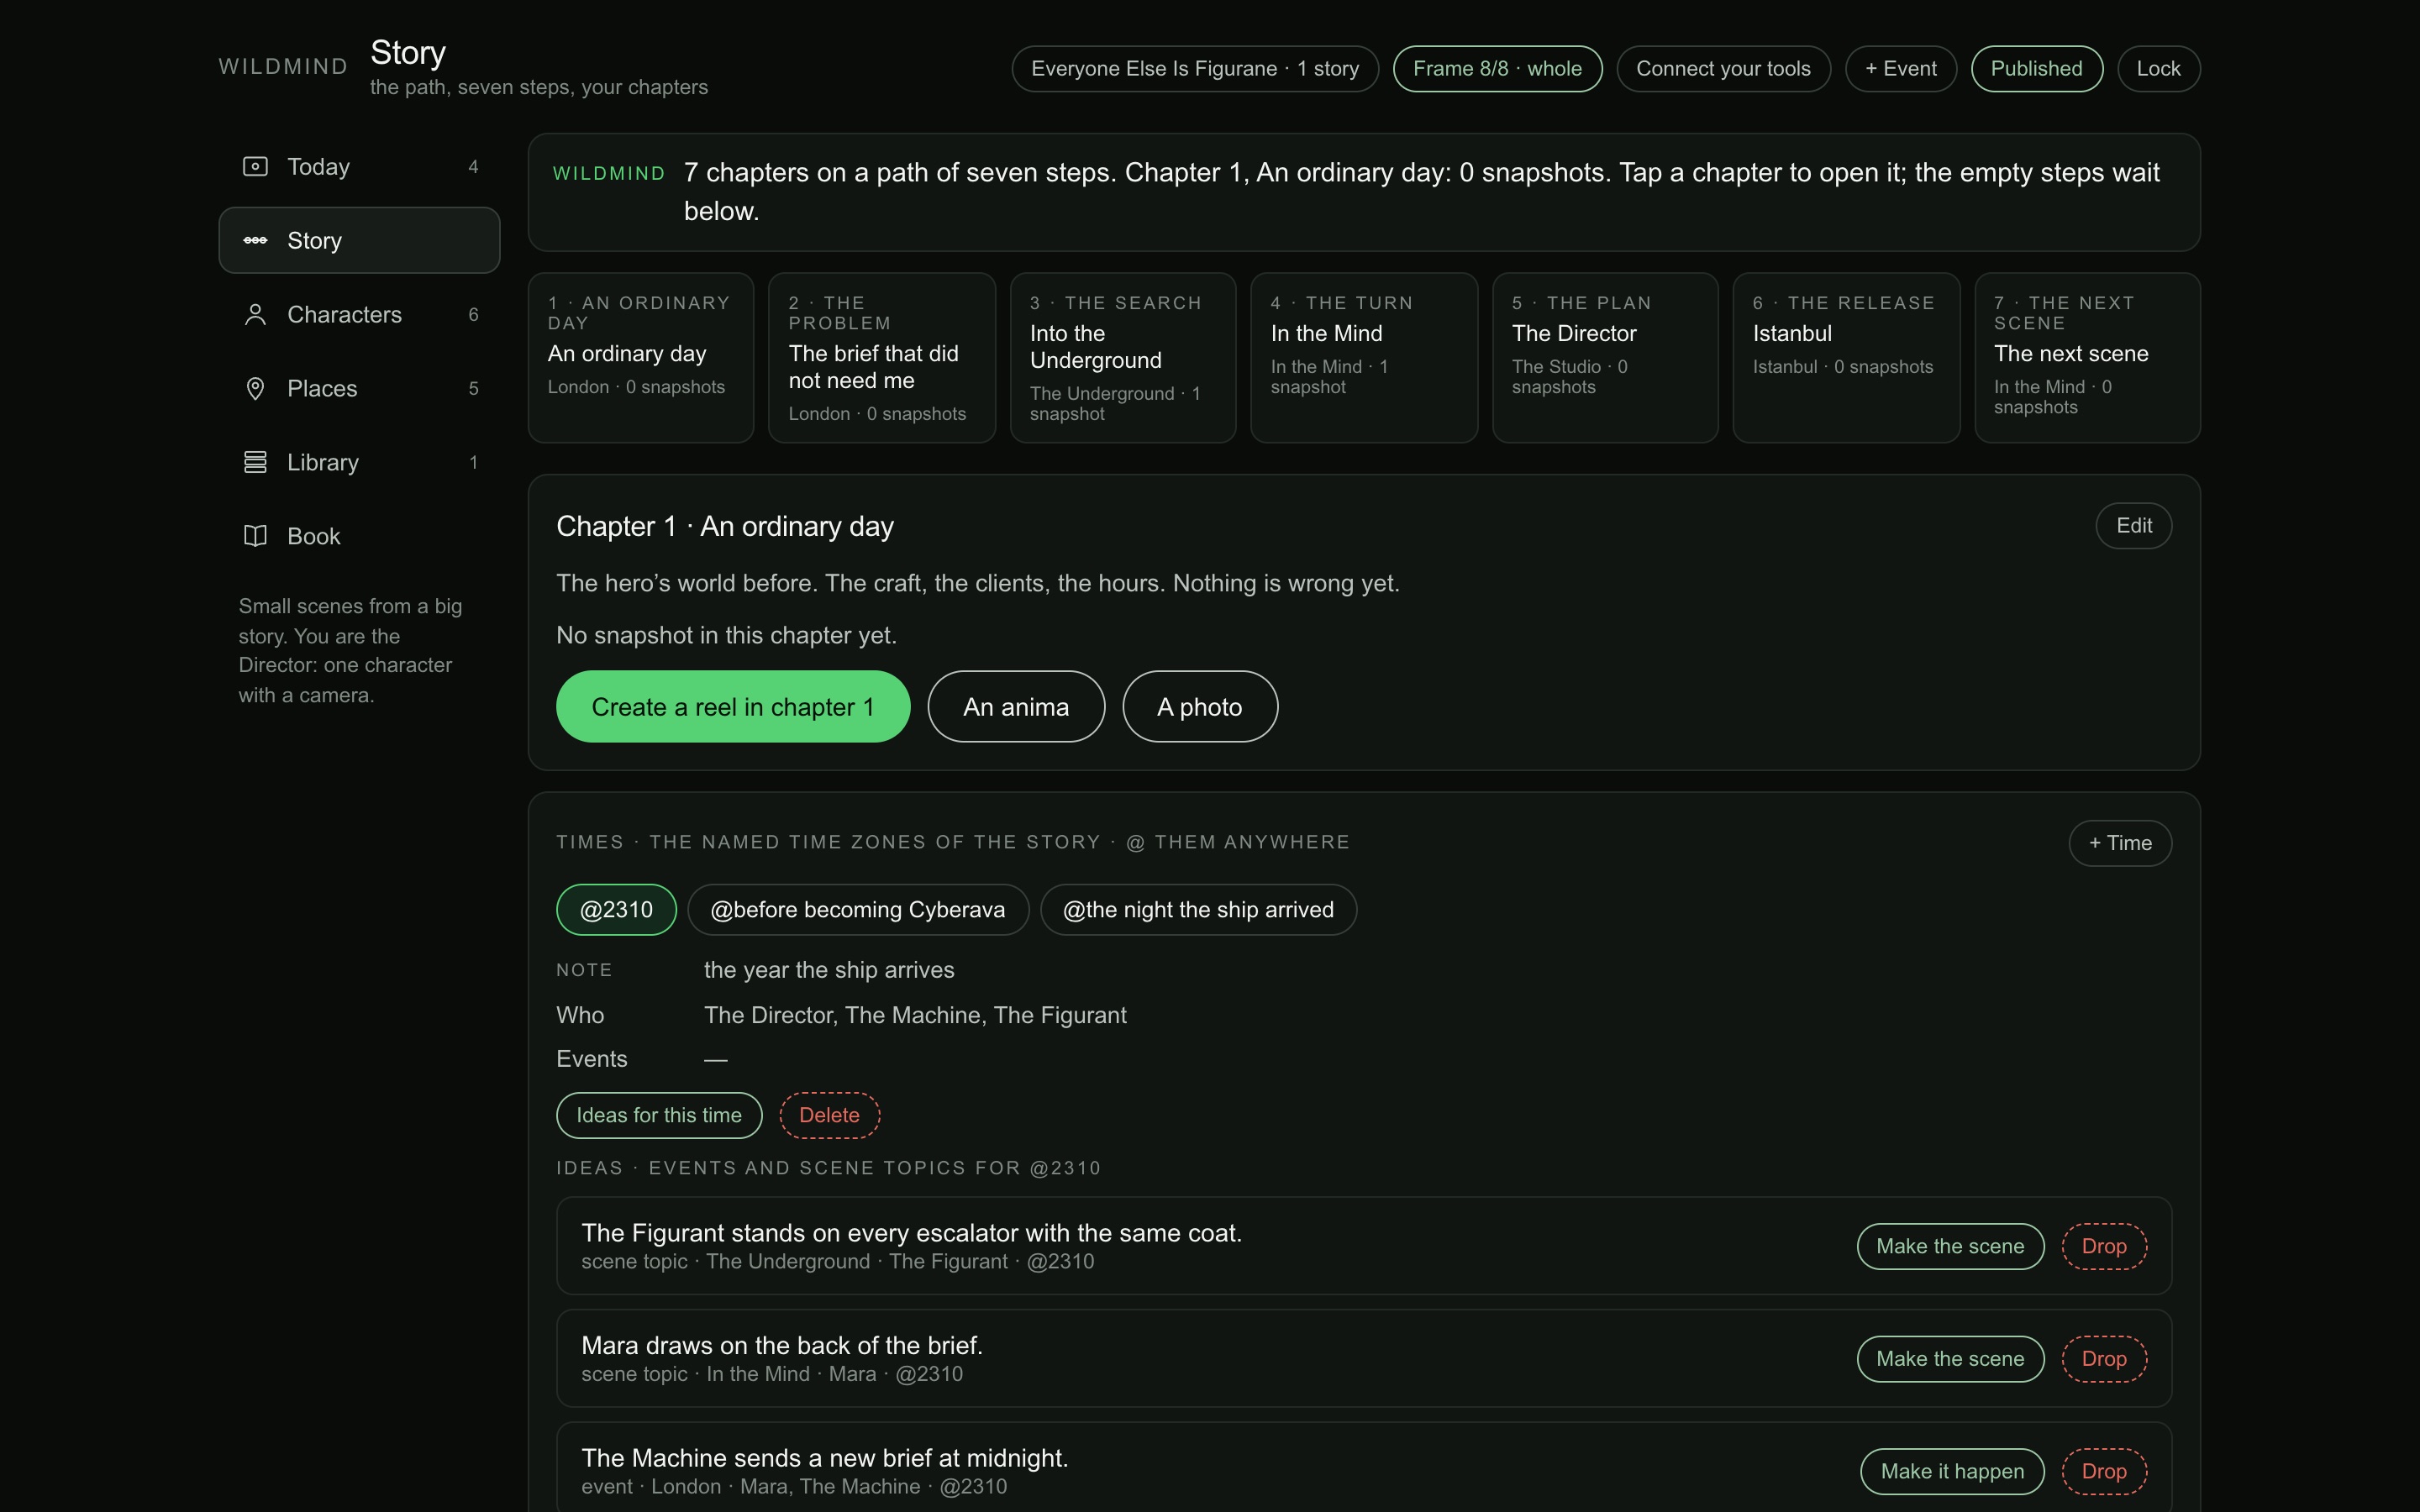Drop the Mara draws on the brief idea
This screenshot has width=2420, height=1512.
2104,1358
